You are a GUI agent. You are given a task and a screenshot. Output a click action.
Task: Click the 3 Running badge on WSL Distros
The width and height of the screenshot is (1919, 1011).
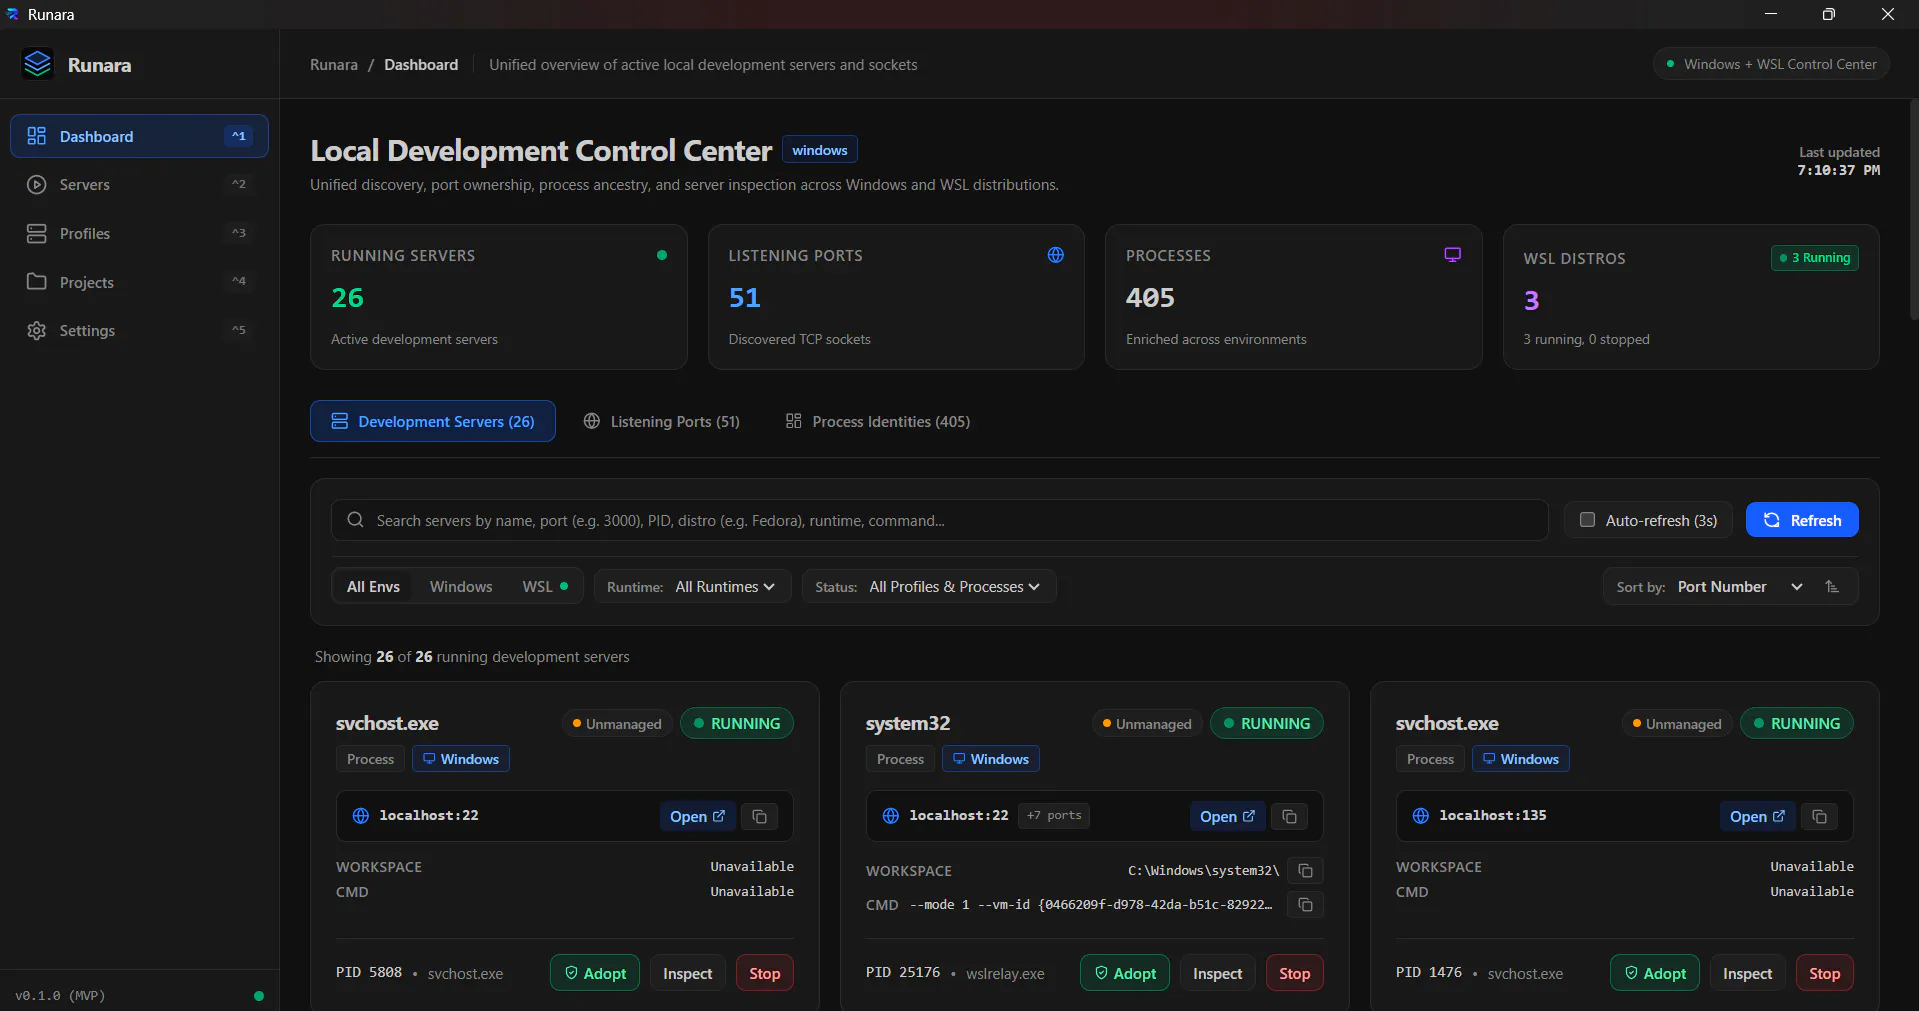1815,258
